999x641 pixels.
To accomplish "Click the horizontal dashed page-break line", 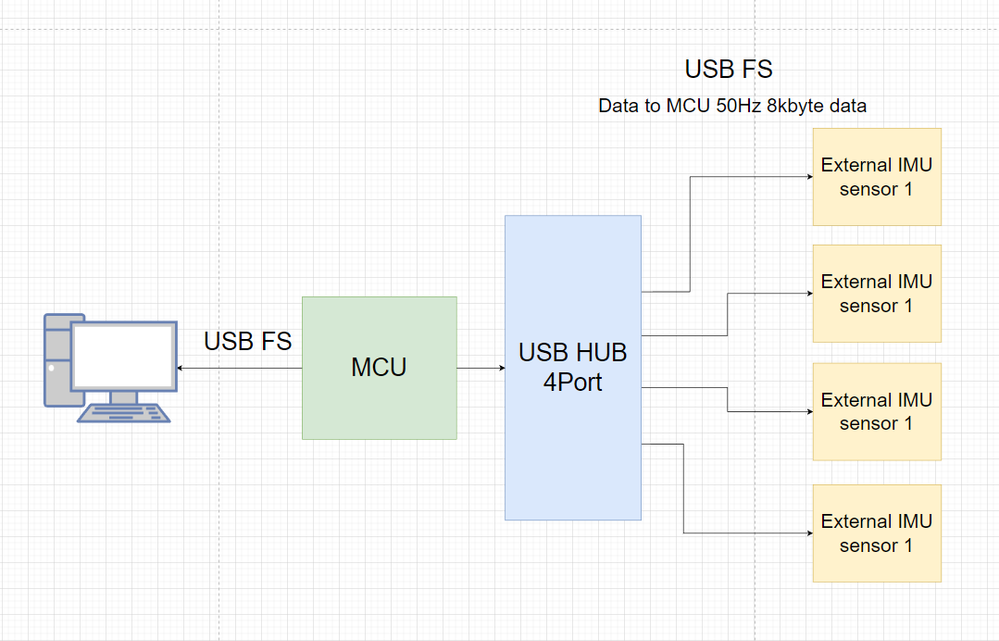I will tap(500, 29).
